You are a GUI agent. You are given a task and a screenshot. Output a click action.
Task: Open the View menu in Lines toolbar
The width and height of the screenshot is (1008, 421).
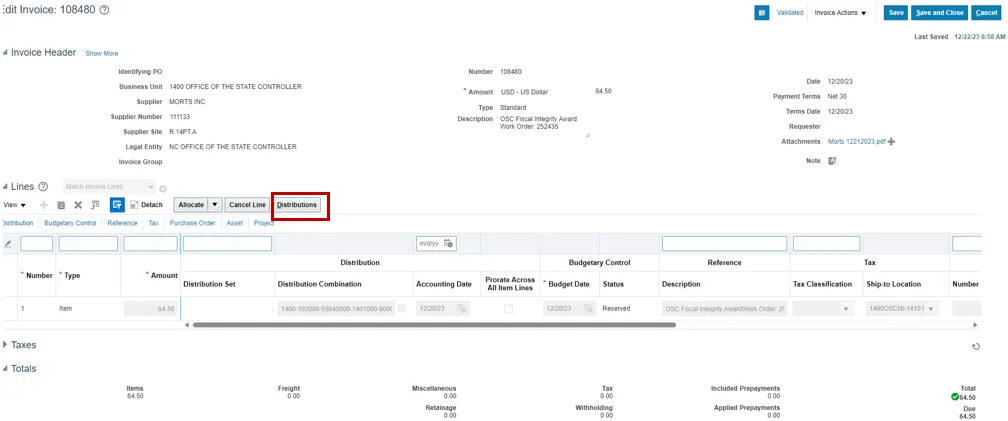(14, 205)
